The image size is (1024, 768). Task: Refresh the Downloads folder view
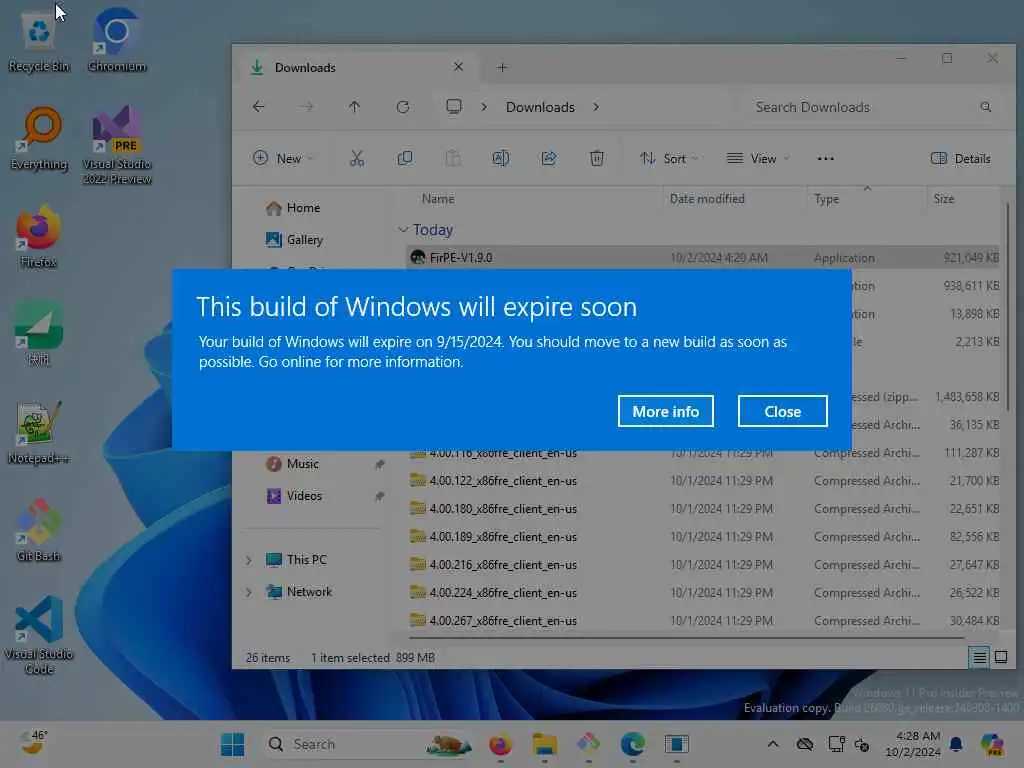[403, 106]
